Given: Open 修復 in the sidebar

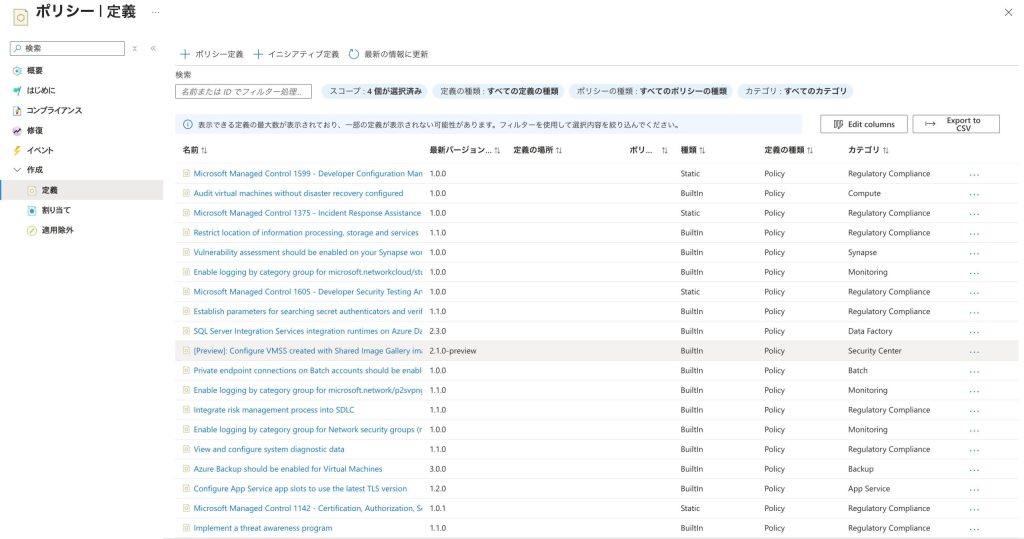Looking at the screenshot, I should coord(34,130).
